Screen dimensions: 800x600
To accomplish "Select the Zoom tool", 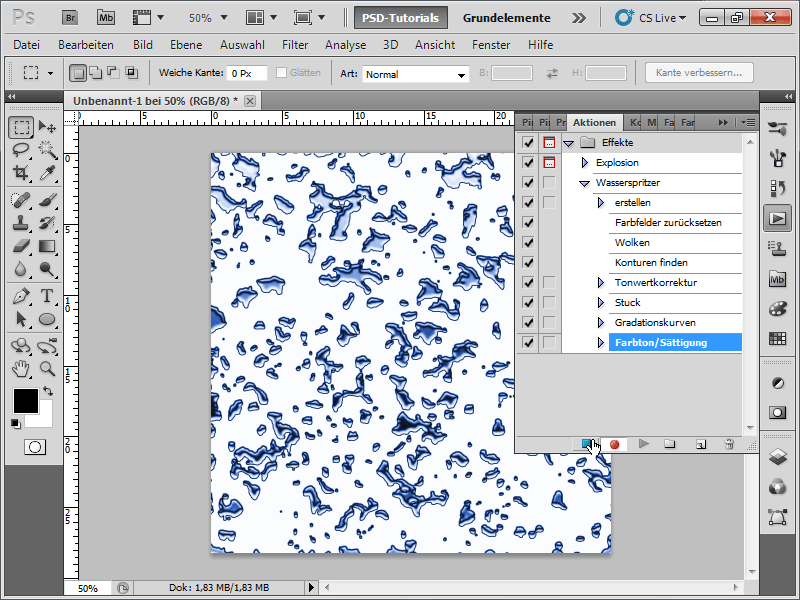I will pyautogui.click(x=47, y=368).
